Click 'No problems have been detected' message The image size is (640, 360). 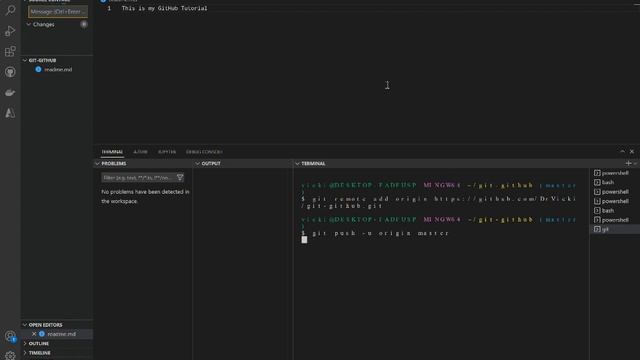tap(145, 196)
